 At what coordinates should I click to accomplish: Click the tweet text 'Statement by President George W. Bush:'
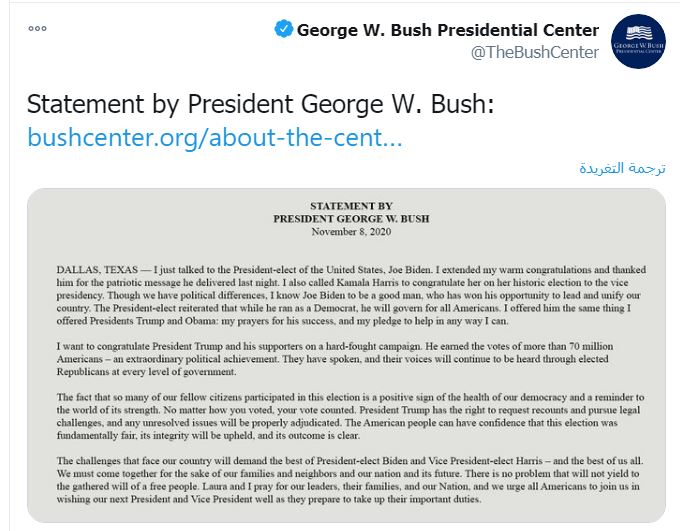[260, 105]
